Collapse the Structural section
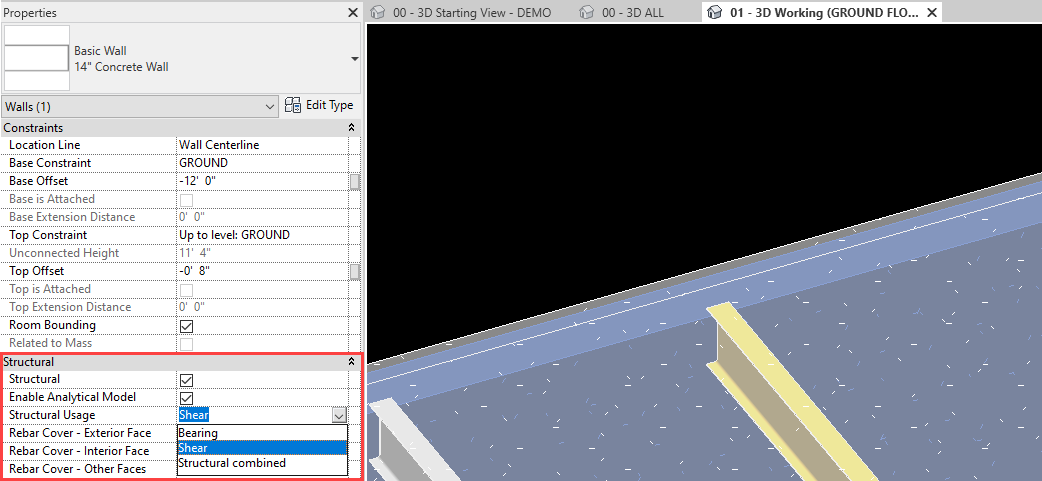 coord(351,361)
